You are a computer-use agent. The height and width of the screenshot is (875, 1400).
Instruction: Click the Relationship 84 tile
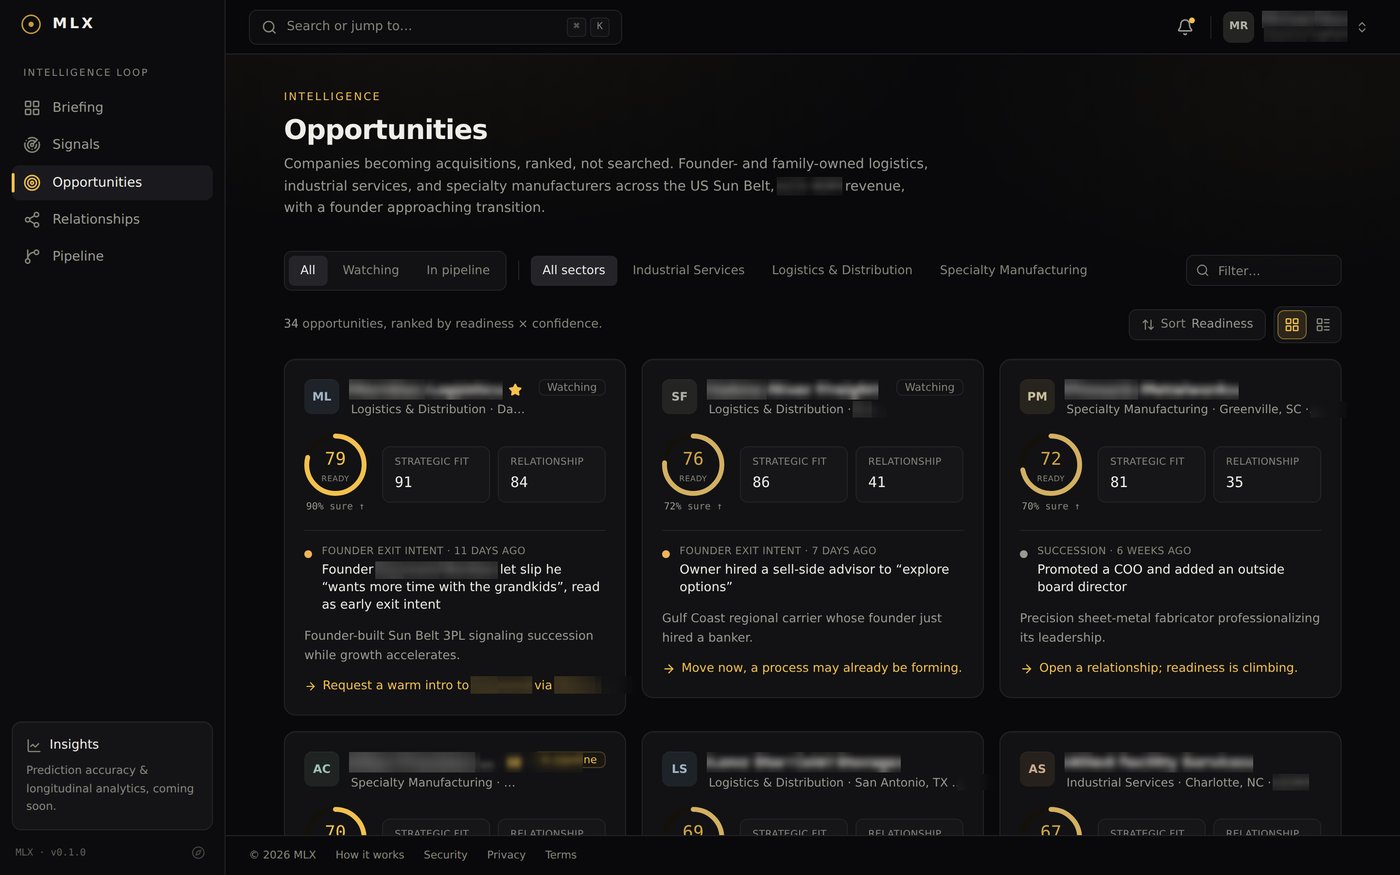[x=552, y=474]
